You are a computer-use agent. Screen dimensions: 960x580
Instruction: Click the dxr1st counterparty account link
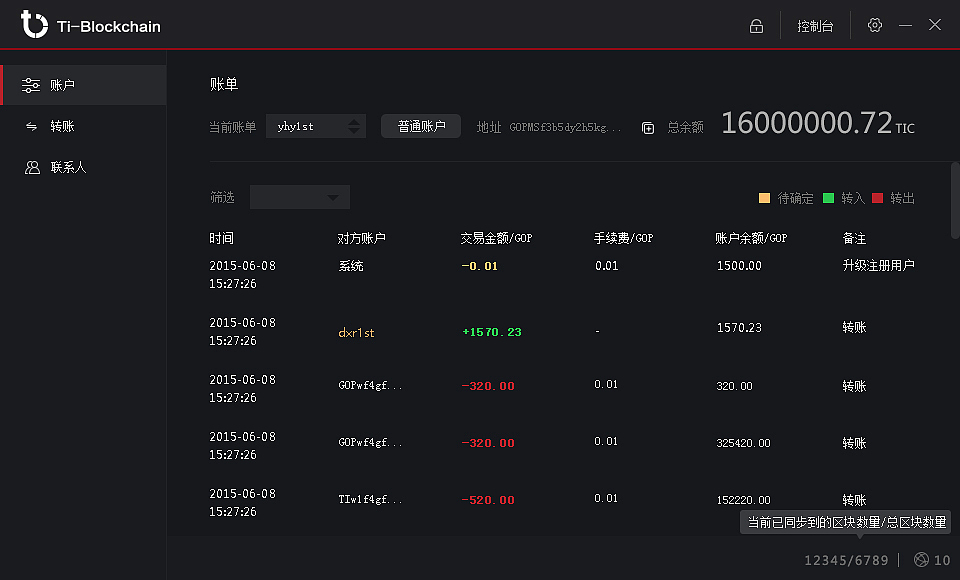(x=357, y=332)
